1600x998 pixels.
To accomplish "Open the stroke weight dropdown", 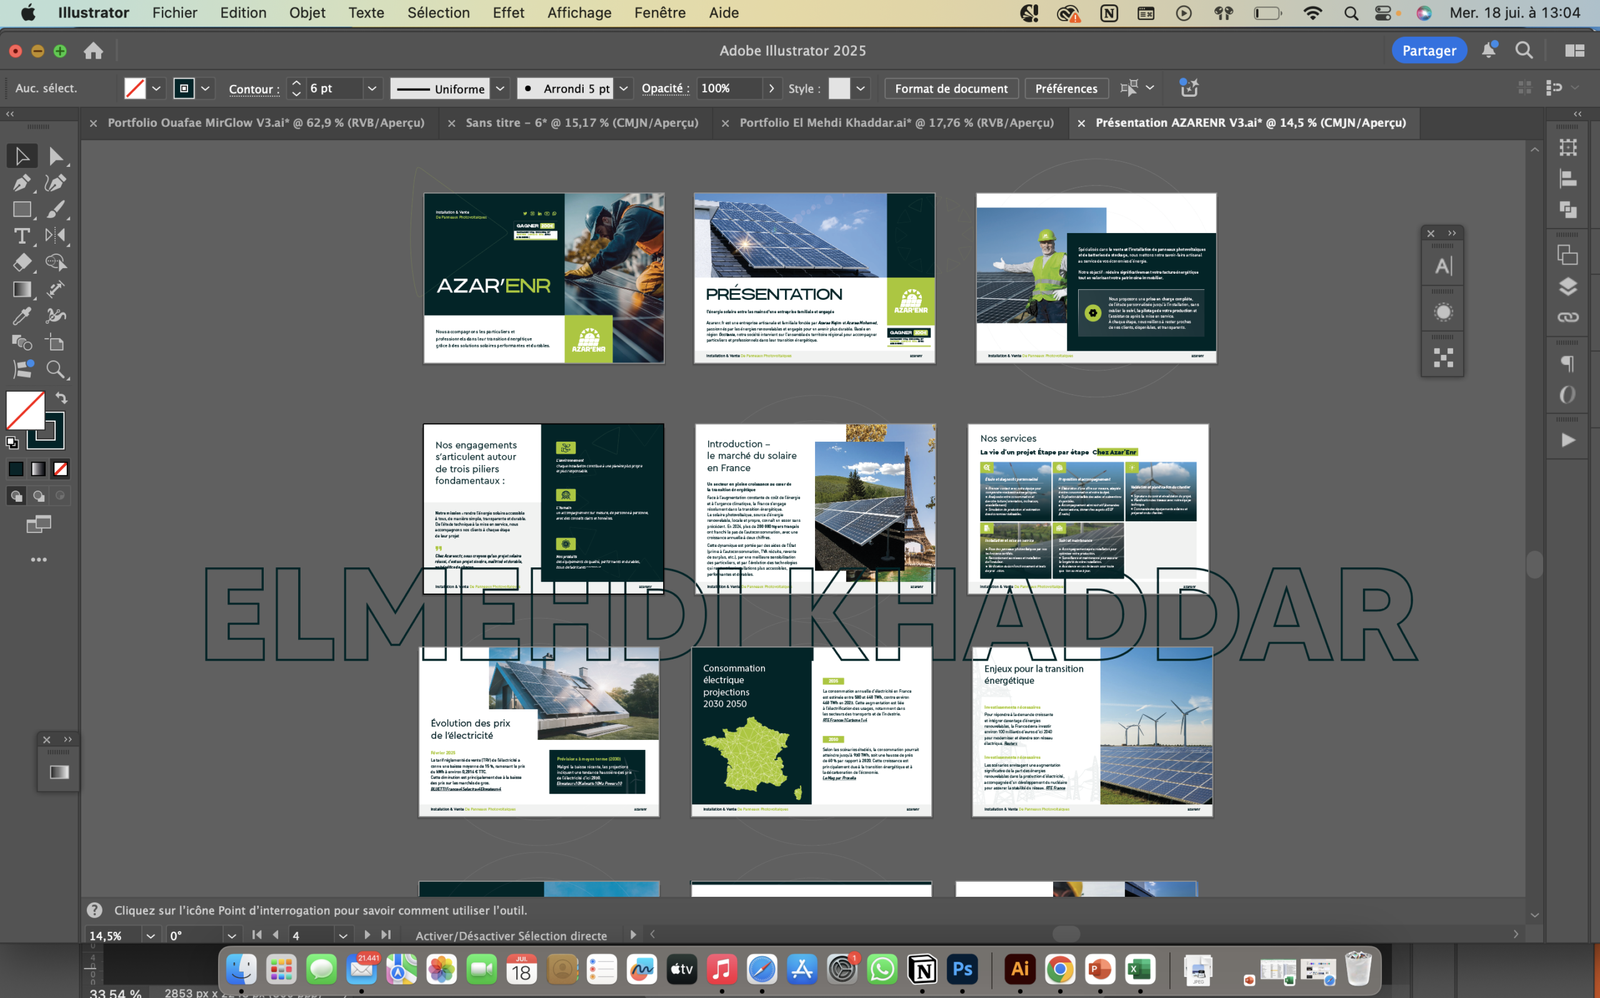I will click(372, 89).
